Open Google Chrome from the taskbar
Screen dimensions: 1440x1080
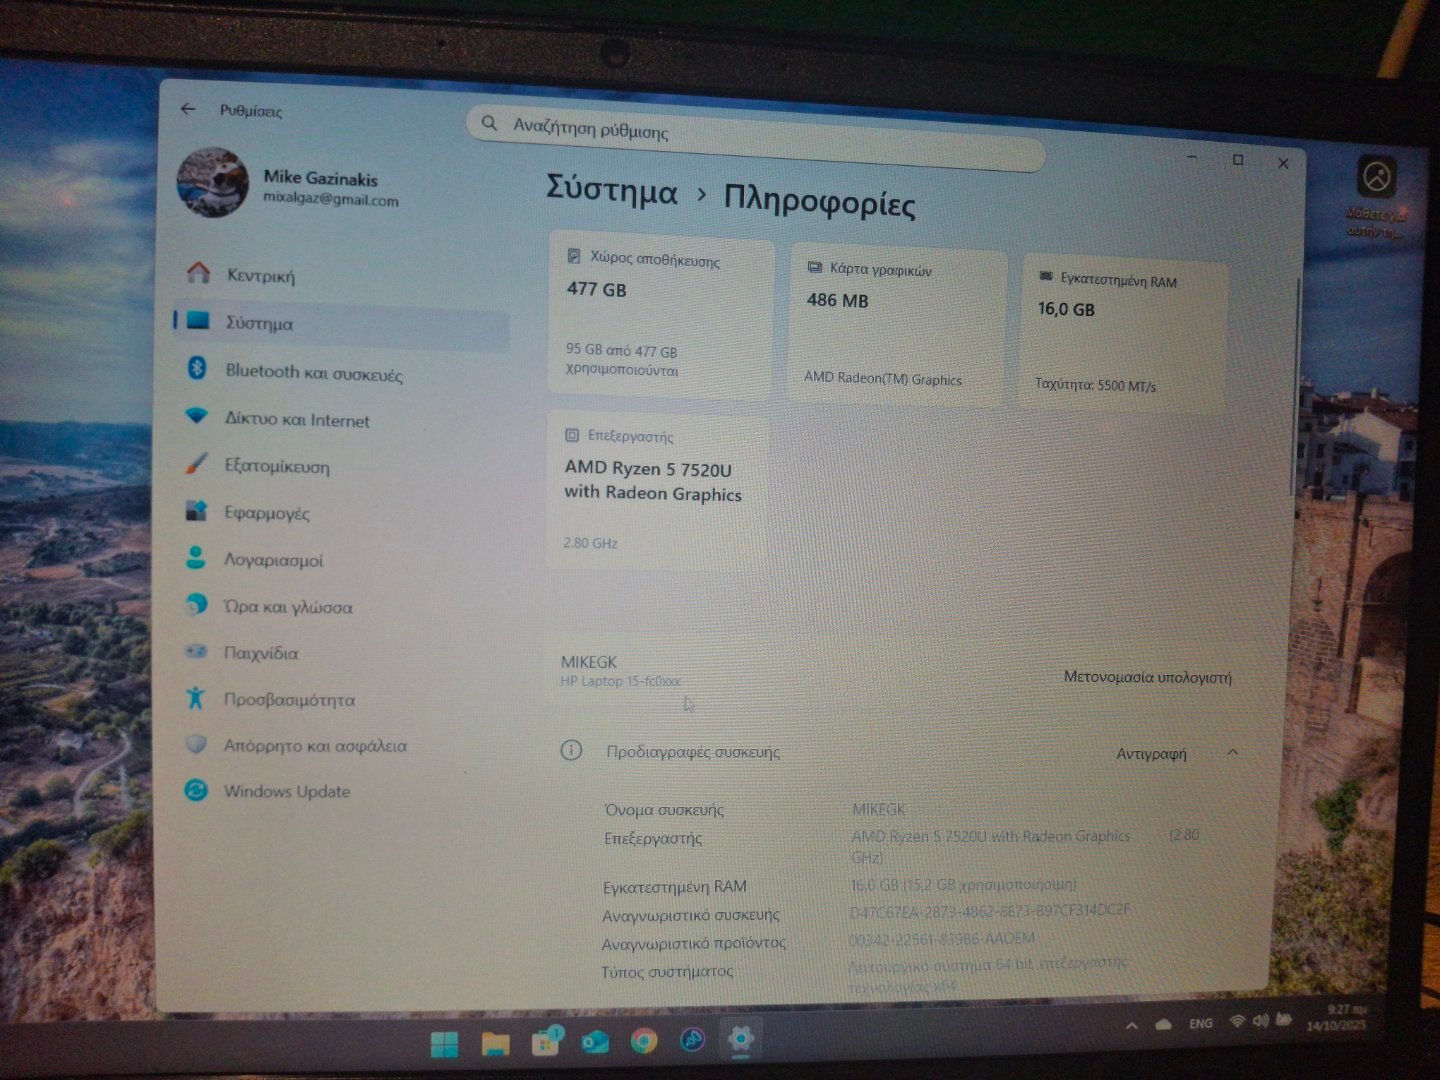(x=644, y=1041)
